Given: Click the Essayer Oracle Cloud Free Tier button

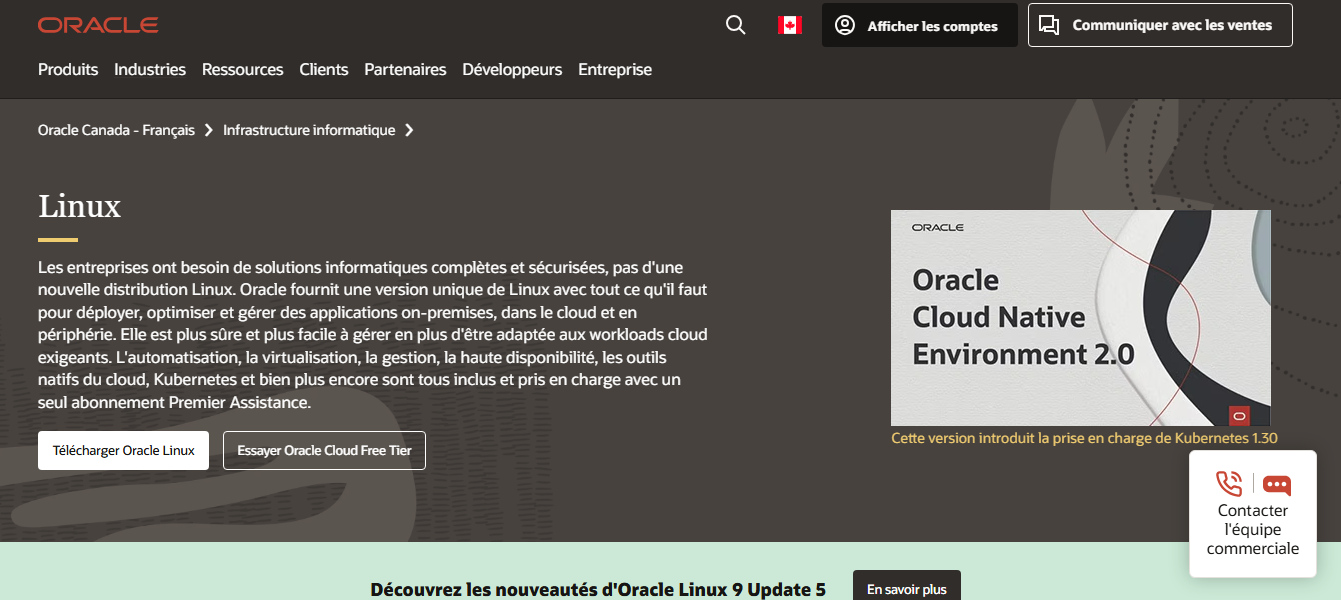Looking at the screenshot, I should [x=324, y=450].
